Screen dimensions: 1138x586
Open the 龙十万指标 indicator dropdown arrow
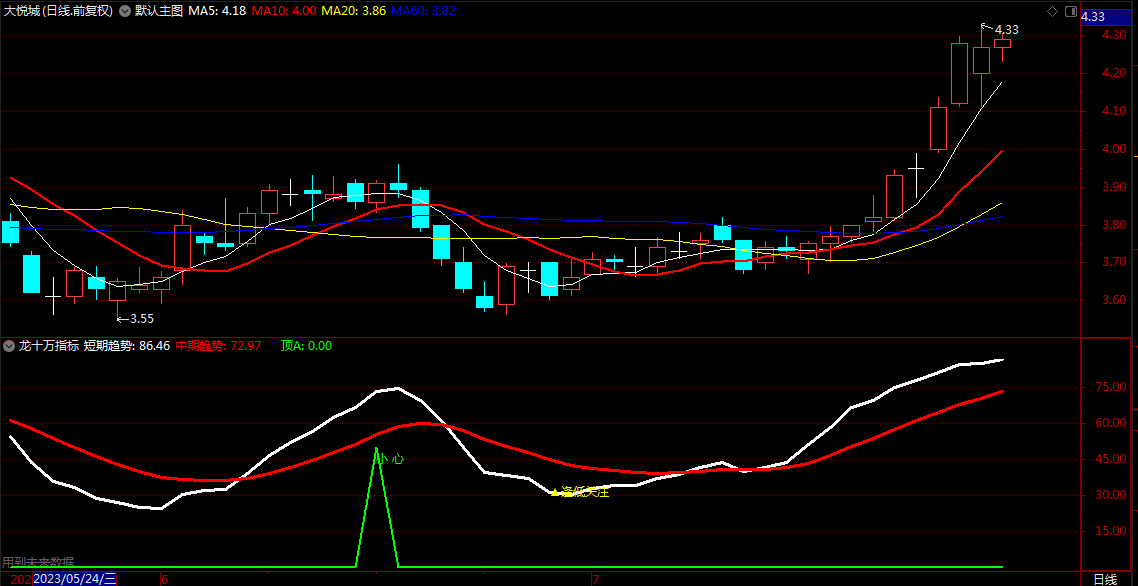click(x=9, y=346)
